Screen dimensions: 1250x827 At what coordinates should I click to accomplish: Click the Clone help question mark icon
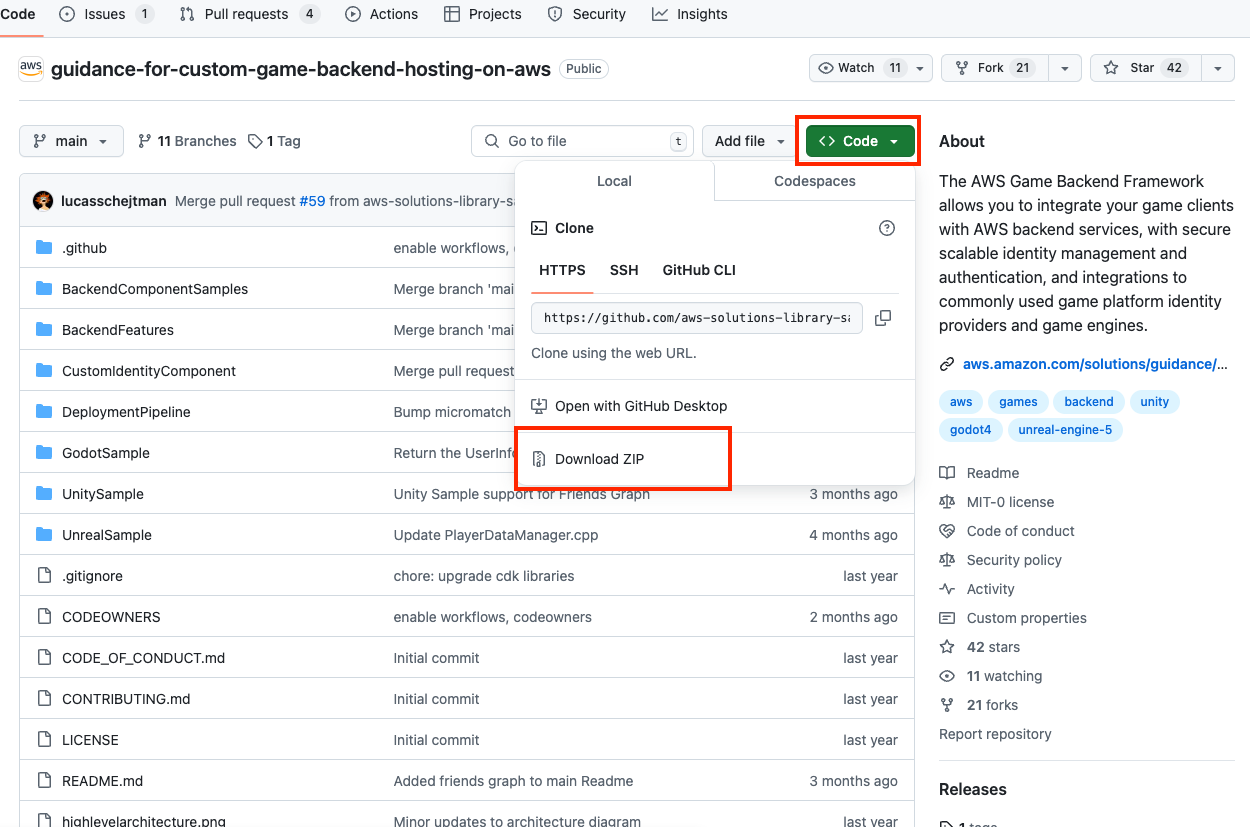point(886,228)
